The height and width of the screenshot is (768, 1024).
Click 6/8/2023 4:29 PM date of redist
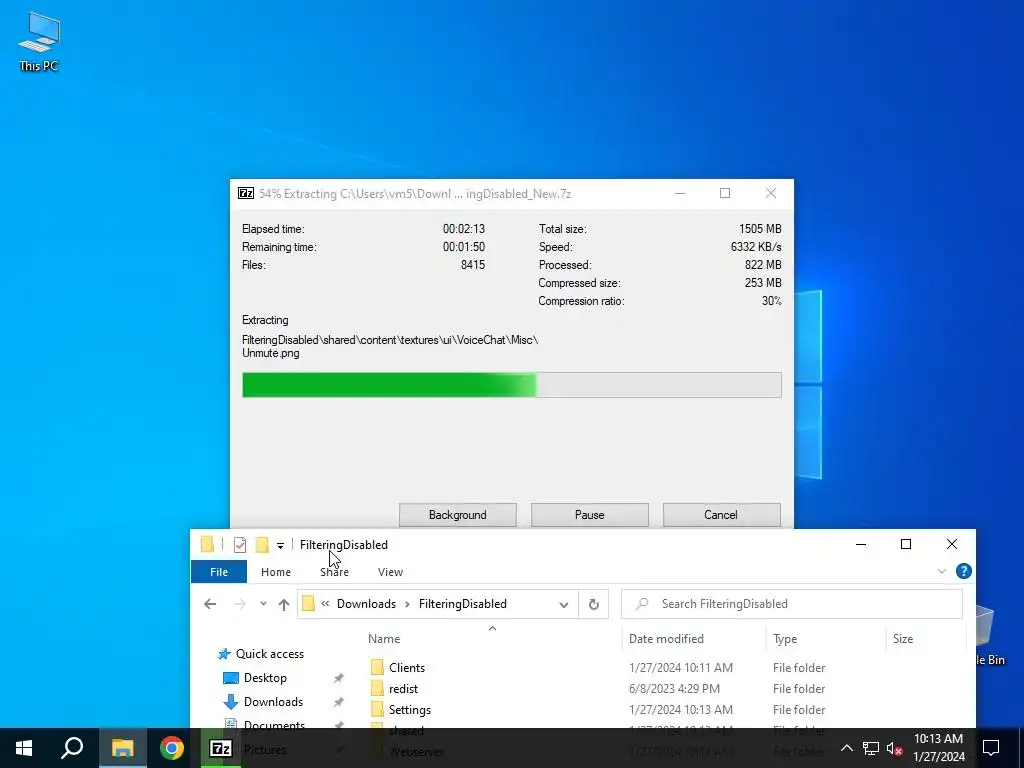tap(674, 688)
